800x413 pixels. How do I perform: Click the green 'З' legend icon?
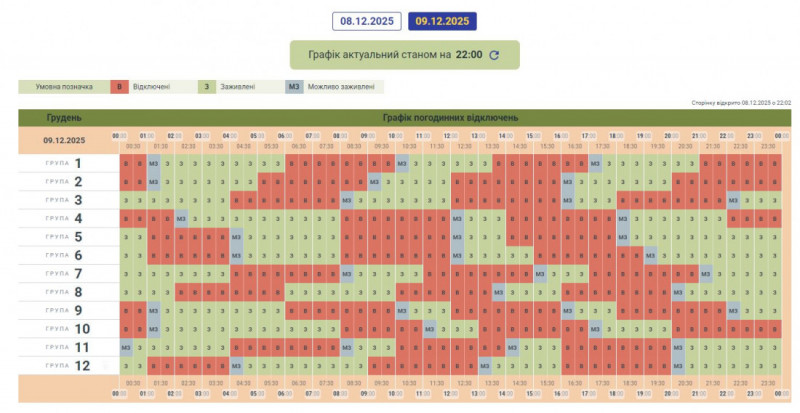click(208, 87)
